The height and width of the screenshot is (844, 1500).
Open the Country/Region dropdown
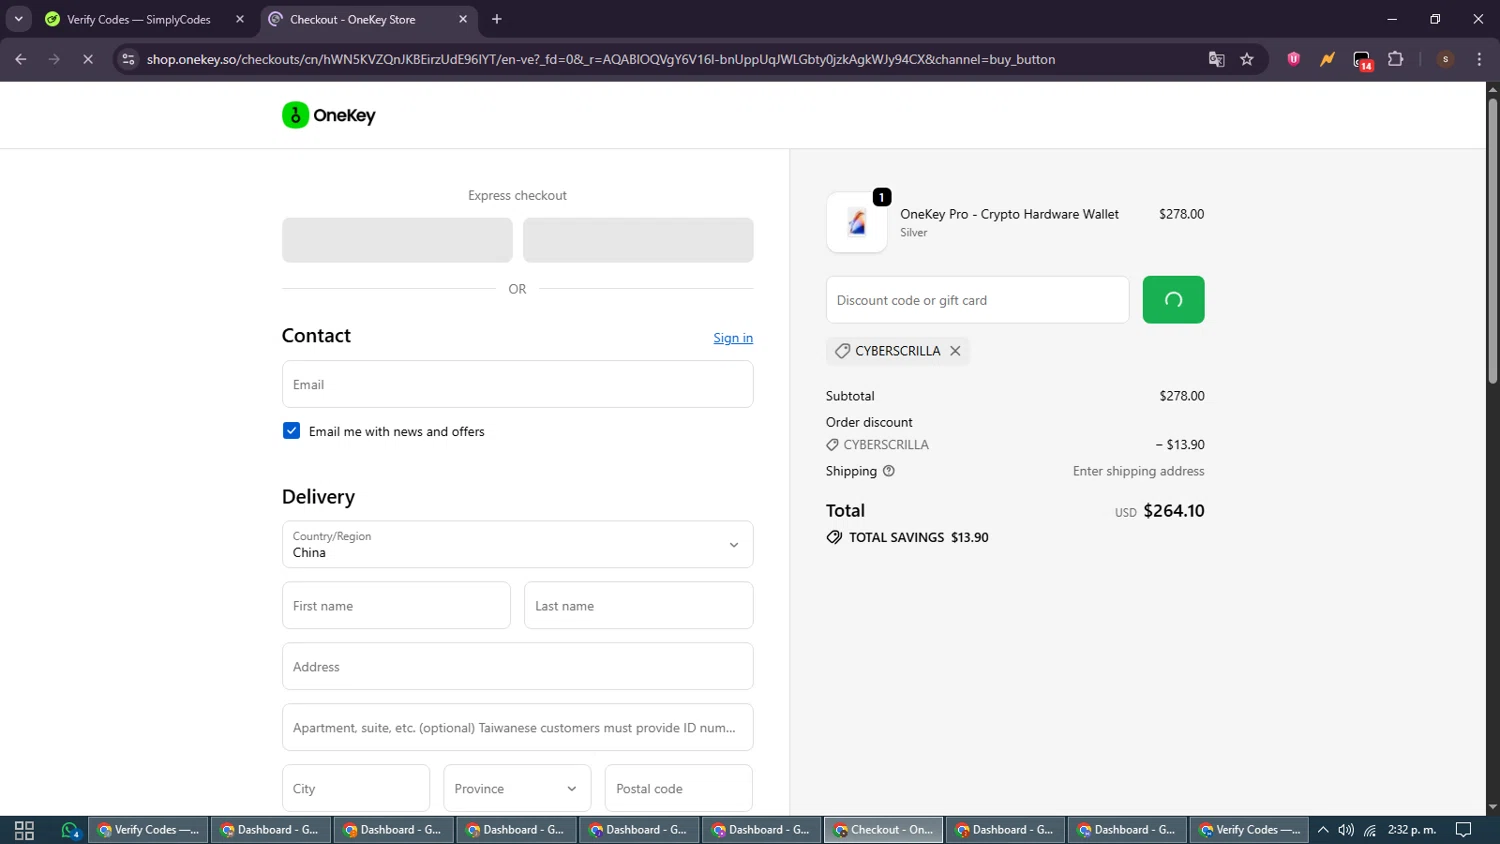(x=517, y=544)
